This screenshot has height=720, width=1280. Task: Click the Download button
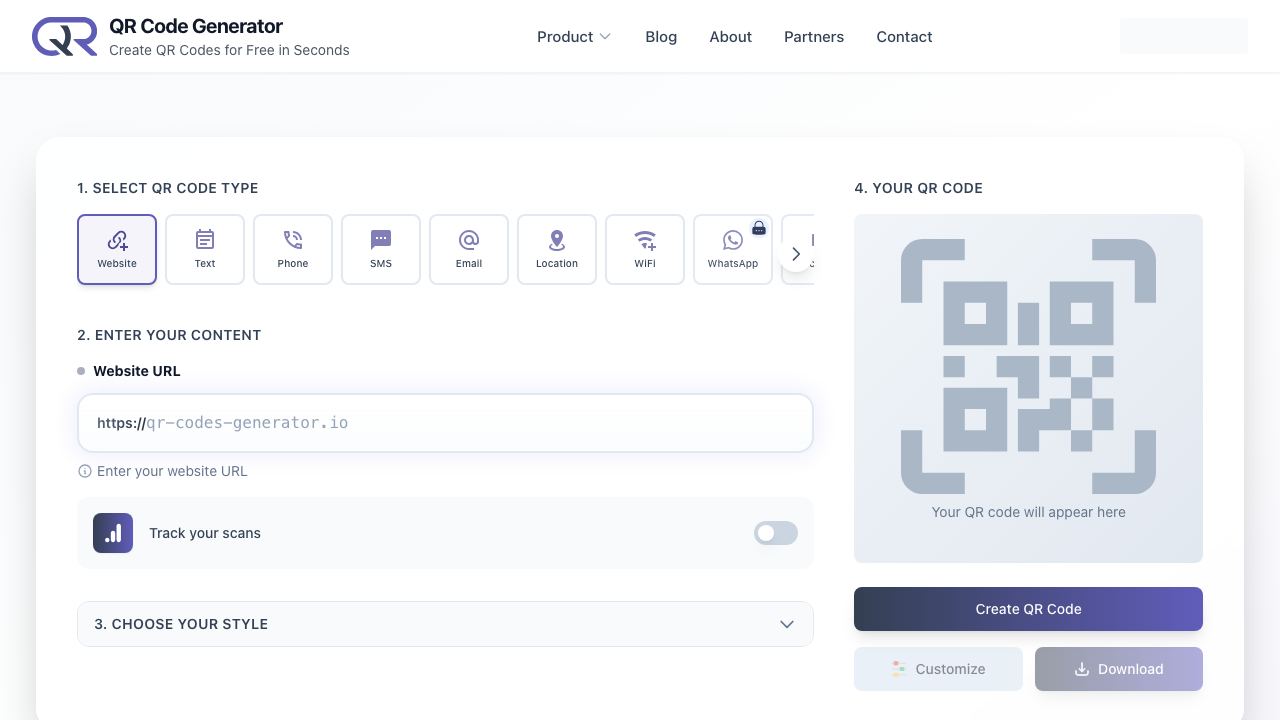(x=1119, y=669)
